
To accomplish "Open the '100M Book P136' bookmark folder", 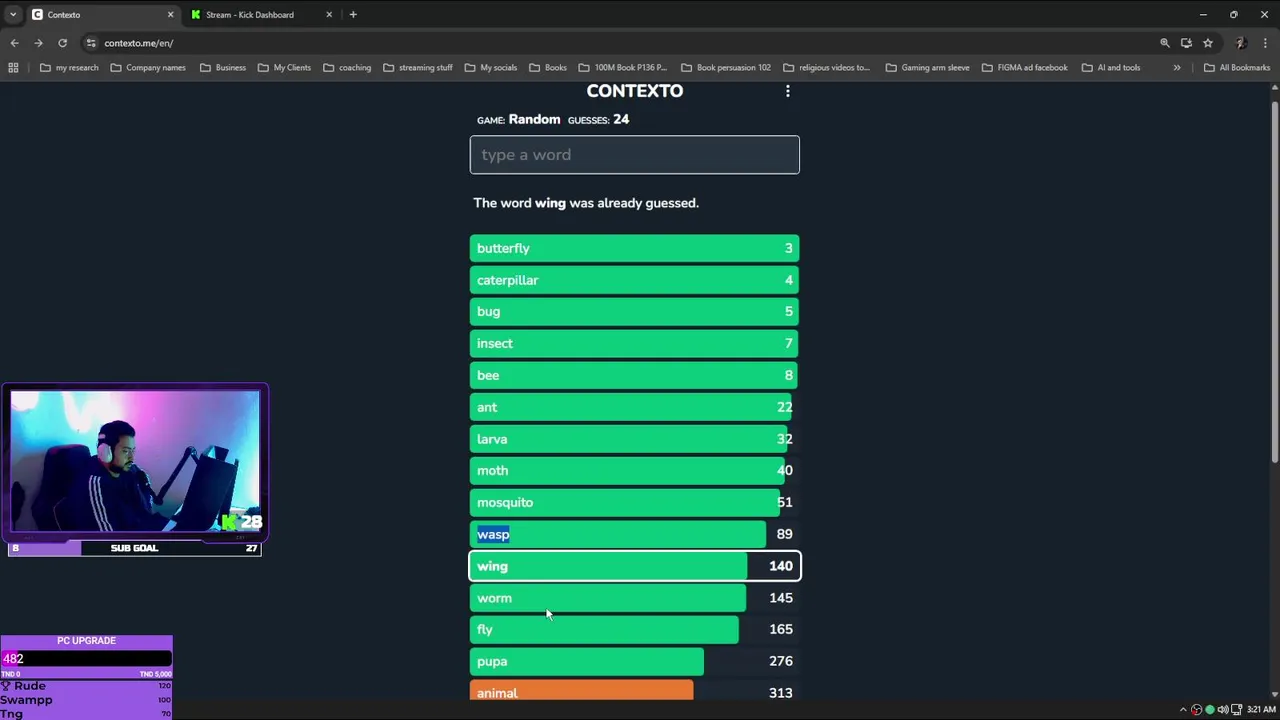I will coord(623,68).
